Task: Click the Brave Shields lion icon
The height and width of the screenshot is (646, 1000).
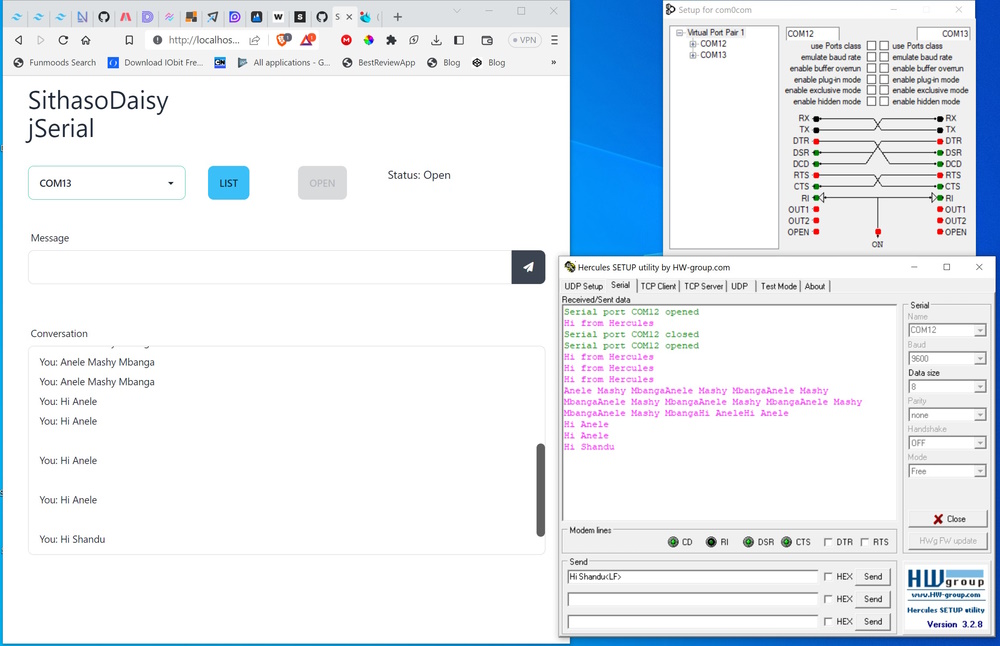Action: (x=281, y=40)
